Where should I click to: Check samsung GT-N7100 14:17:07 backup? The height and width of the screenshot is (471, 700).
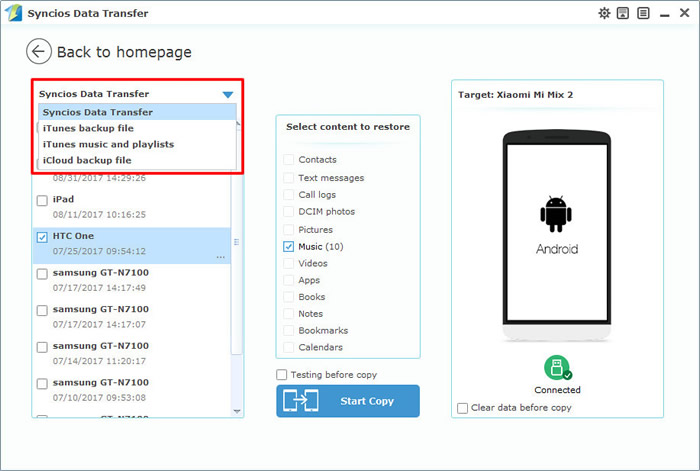[x=42, y=310]
